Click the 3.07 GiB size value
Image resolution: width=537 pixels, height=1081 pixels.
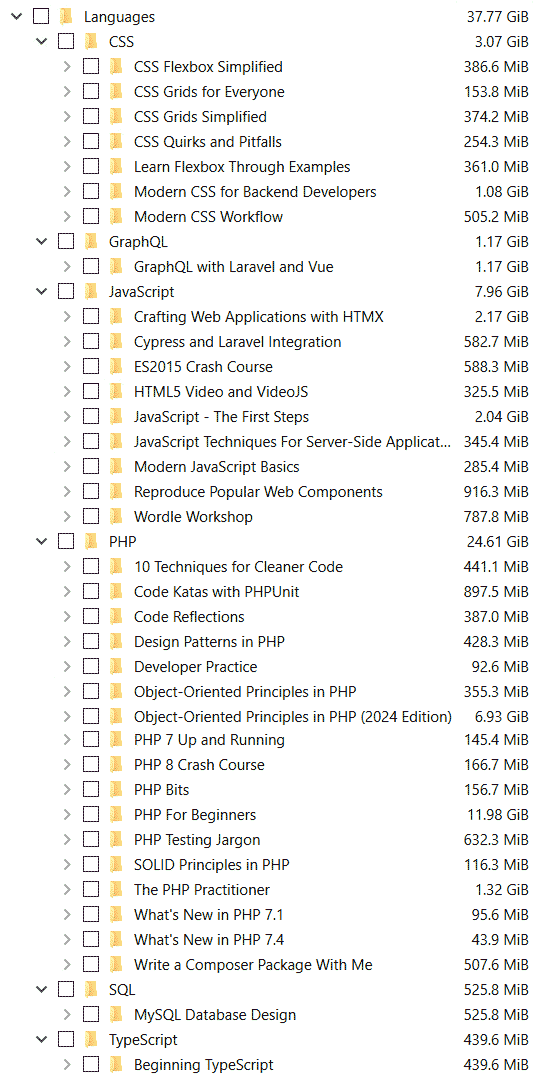coord(502,42)
